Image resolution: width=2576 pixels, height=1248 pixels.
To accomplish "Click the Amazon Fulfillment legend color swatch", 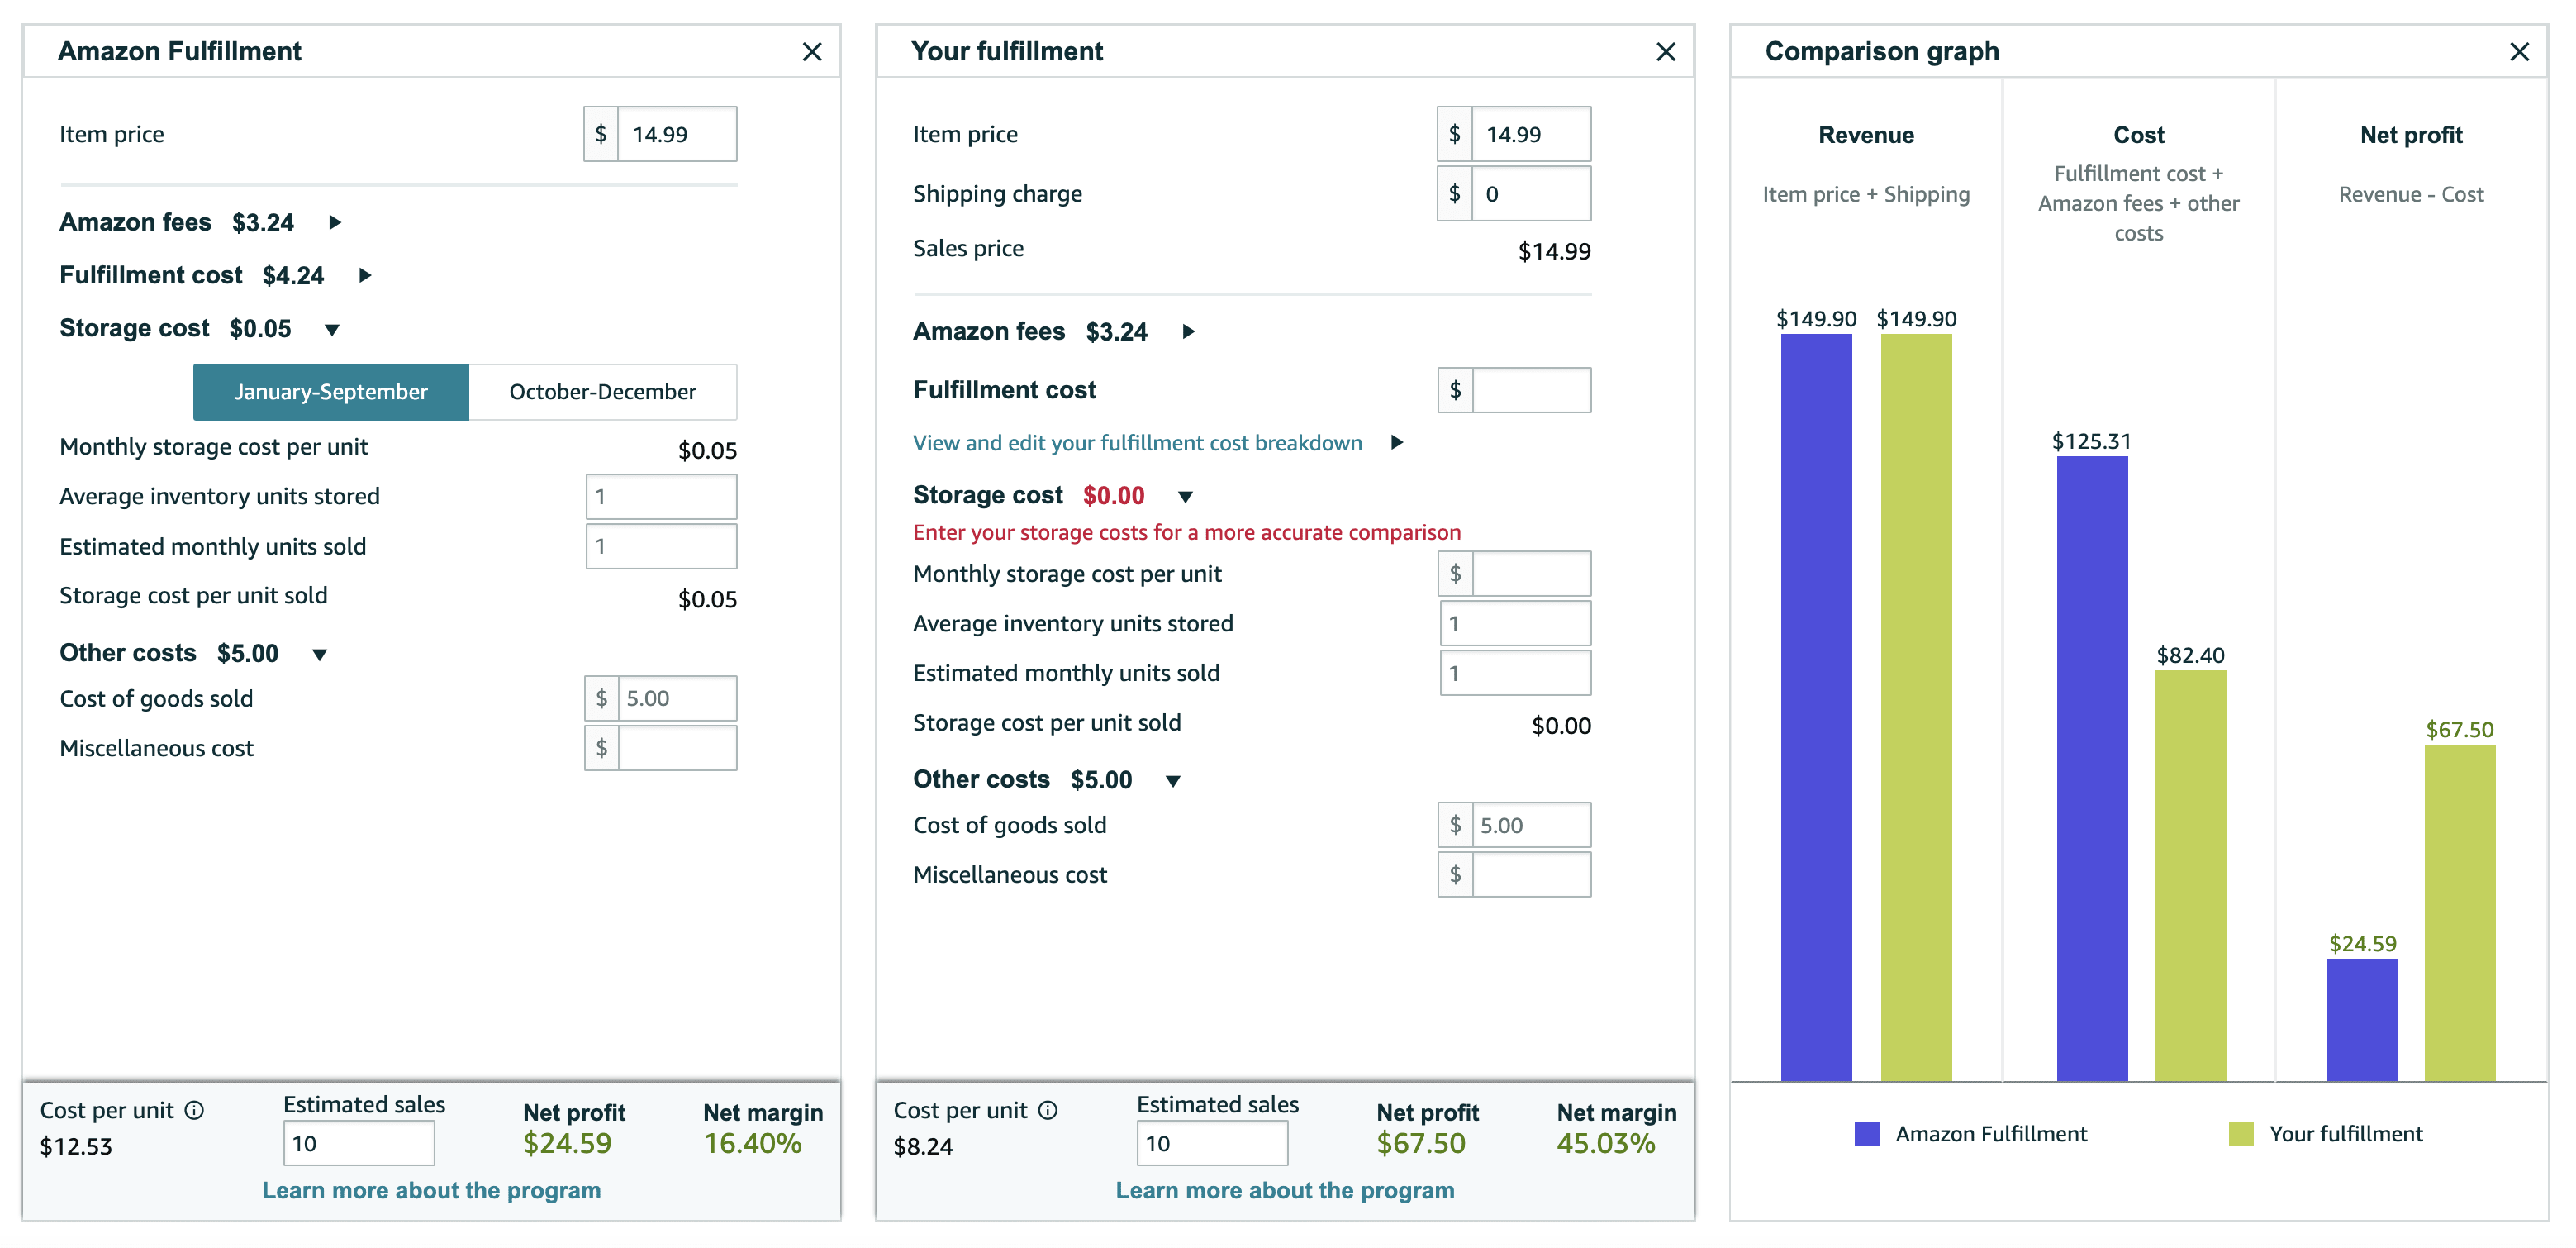I will [x=1866, y=1133].
